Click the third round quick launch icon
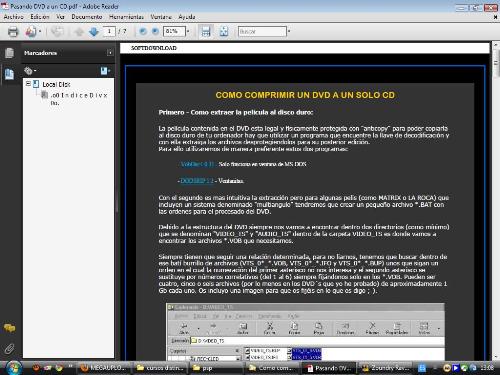500x375 pixels. pos(59,368)
